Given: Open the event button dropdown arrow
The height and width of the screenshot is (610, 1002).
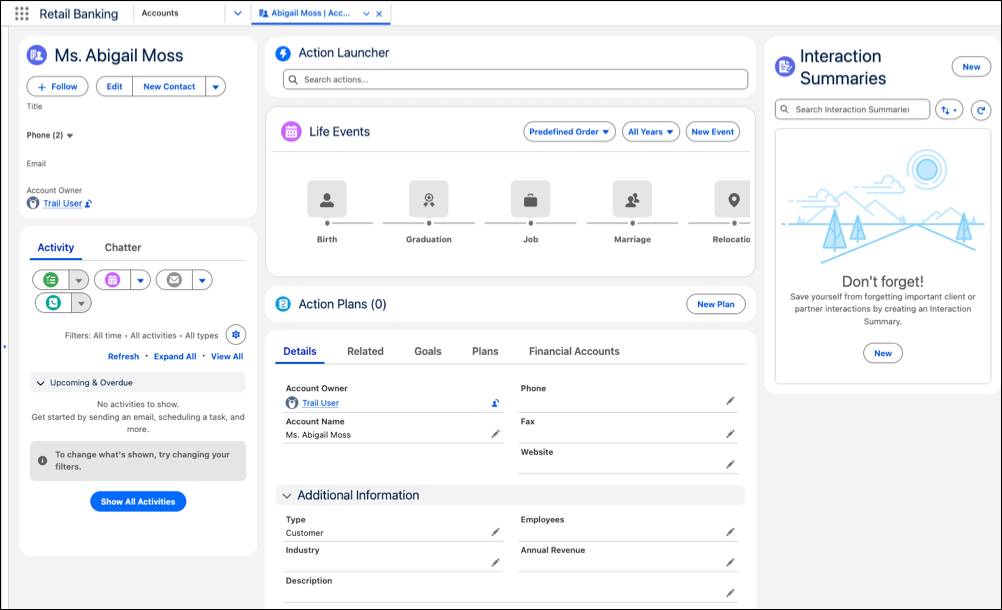Looking at the screenshot, I should 141,280.
